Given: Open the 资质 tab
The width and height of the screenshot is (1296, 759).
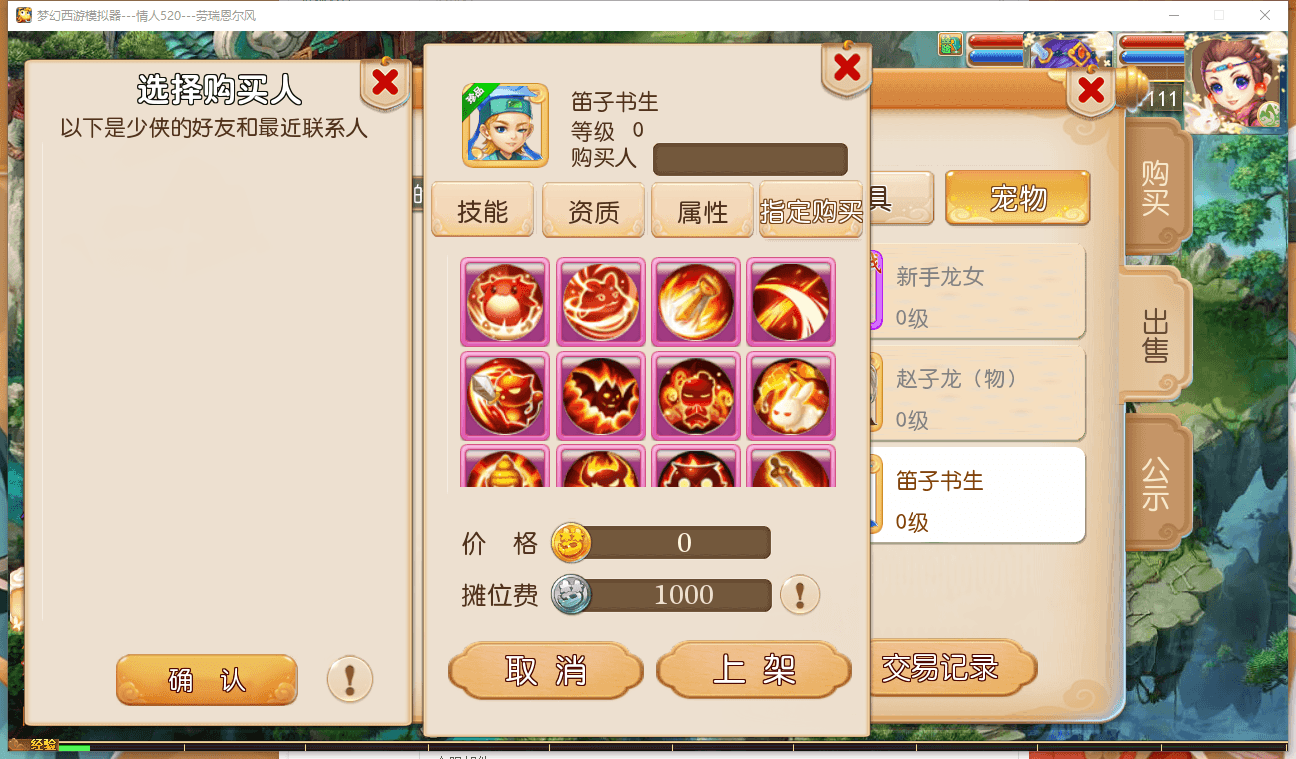Looking at the screenshot, I should tap(593, 211).
